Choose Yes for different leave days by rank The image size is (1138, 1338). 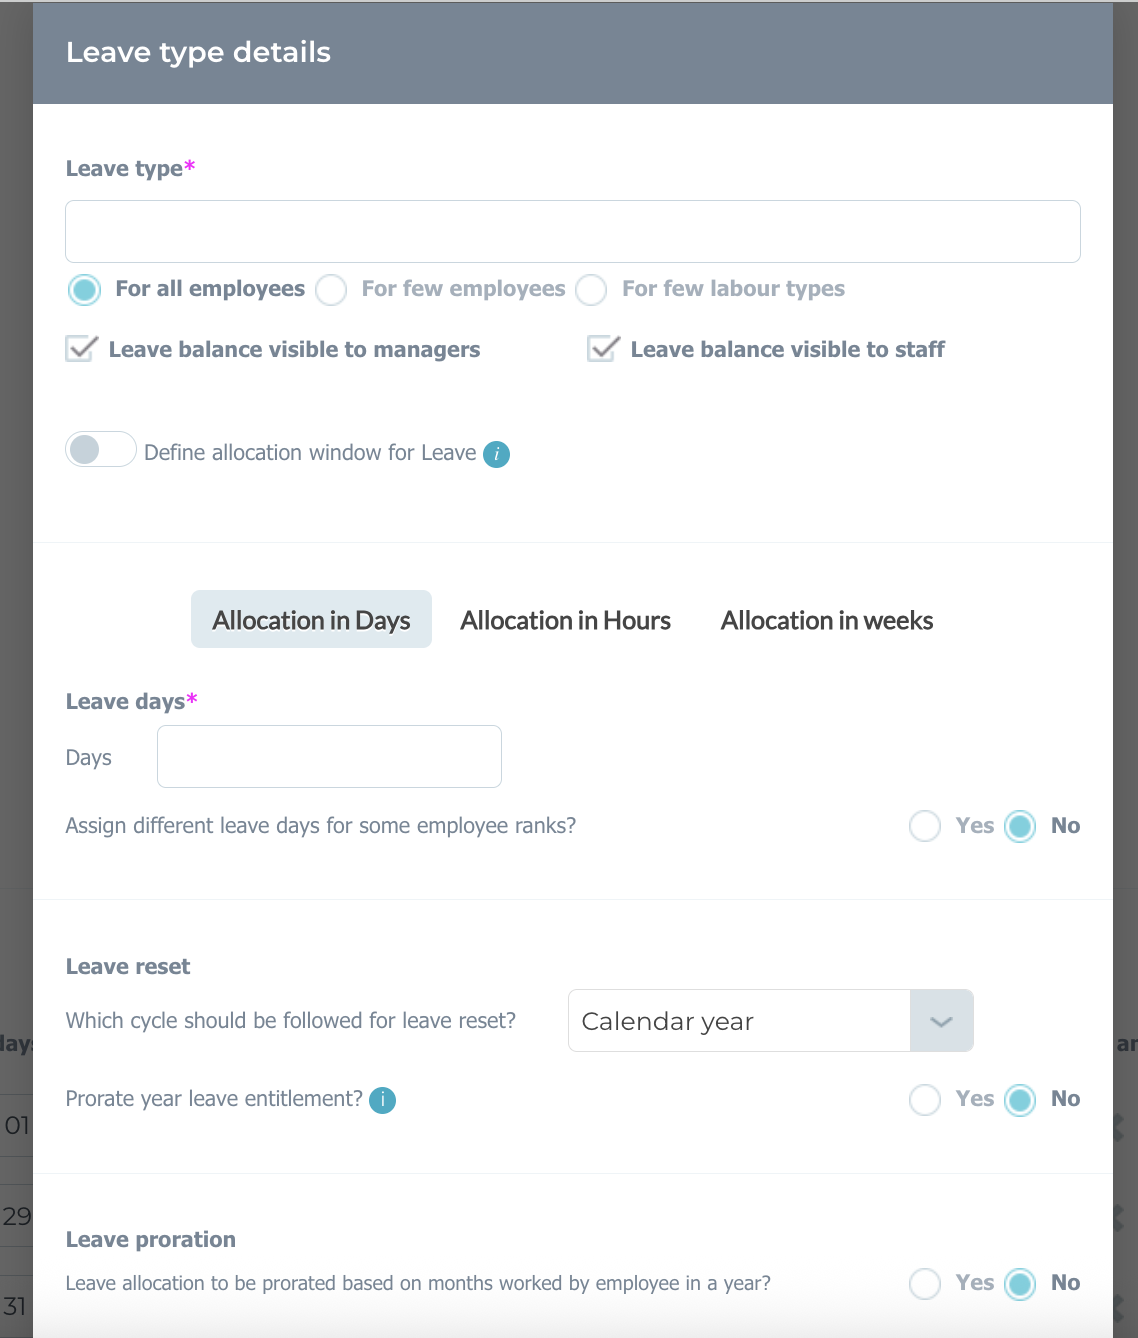pos(925,826)
